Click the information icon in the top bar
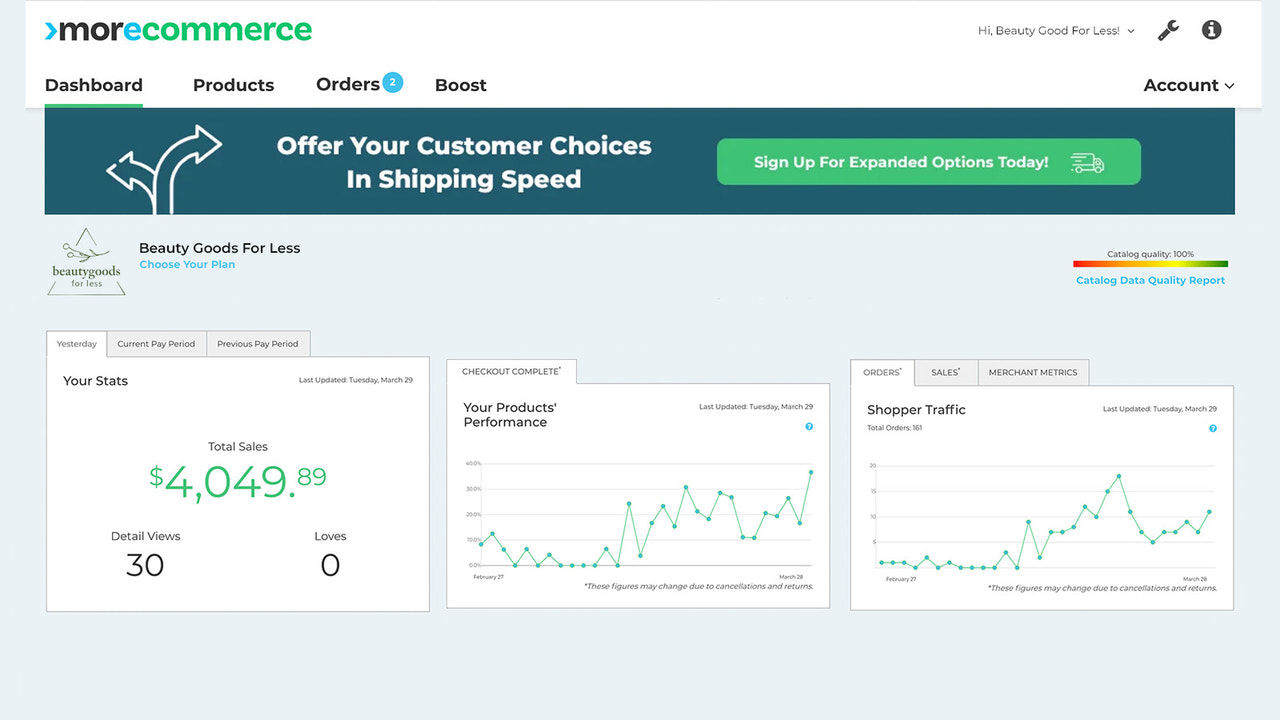 coord(1211,30)
